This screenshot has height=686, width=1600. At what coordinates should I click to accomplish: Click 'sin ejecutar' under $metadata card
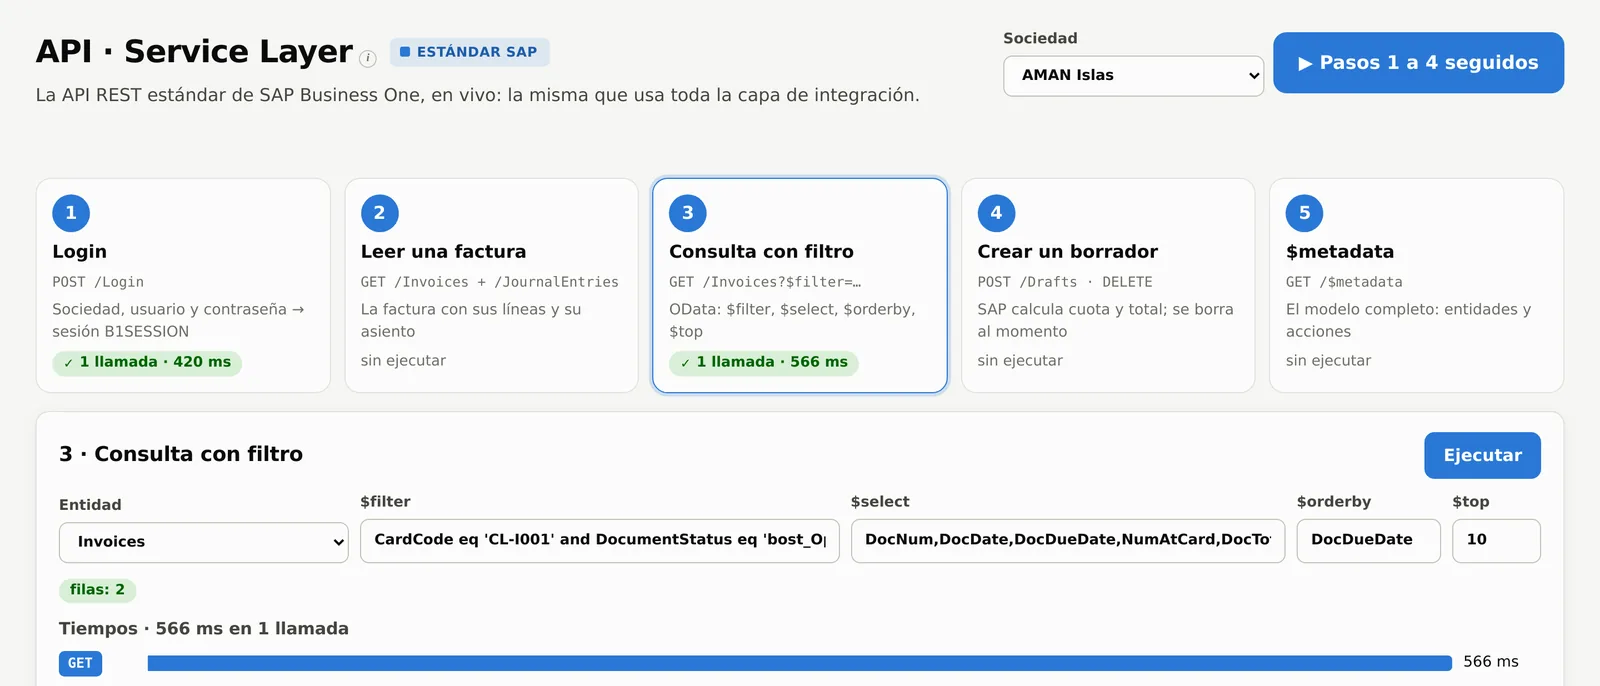(1328, 361)
